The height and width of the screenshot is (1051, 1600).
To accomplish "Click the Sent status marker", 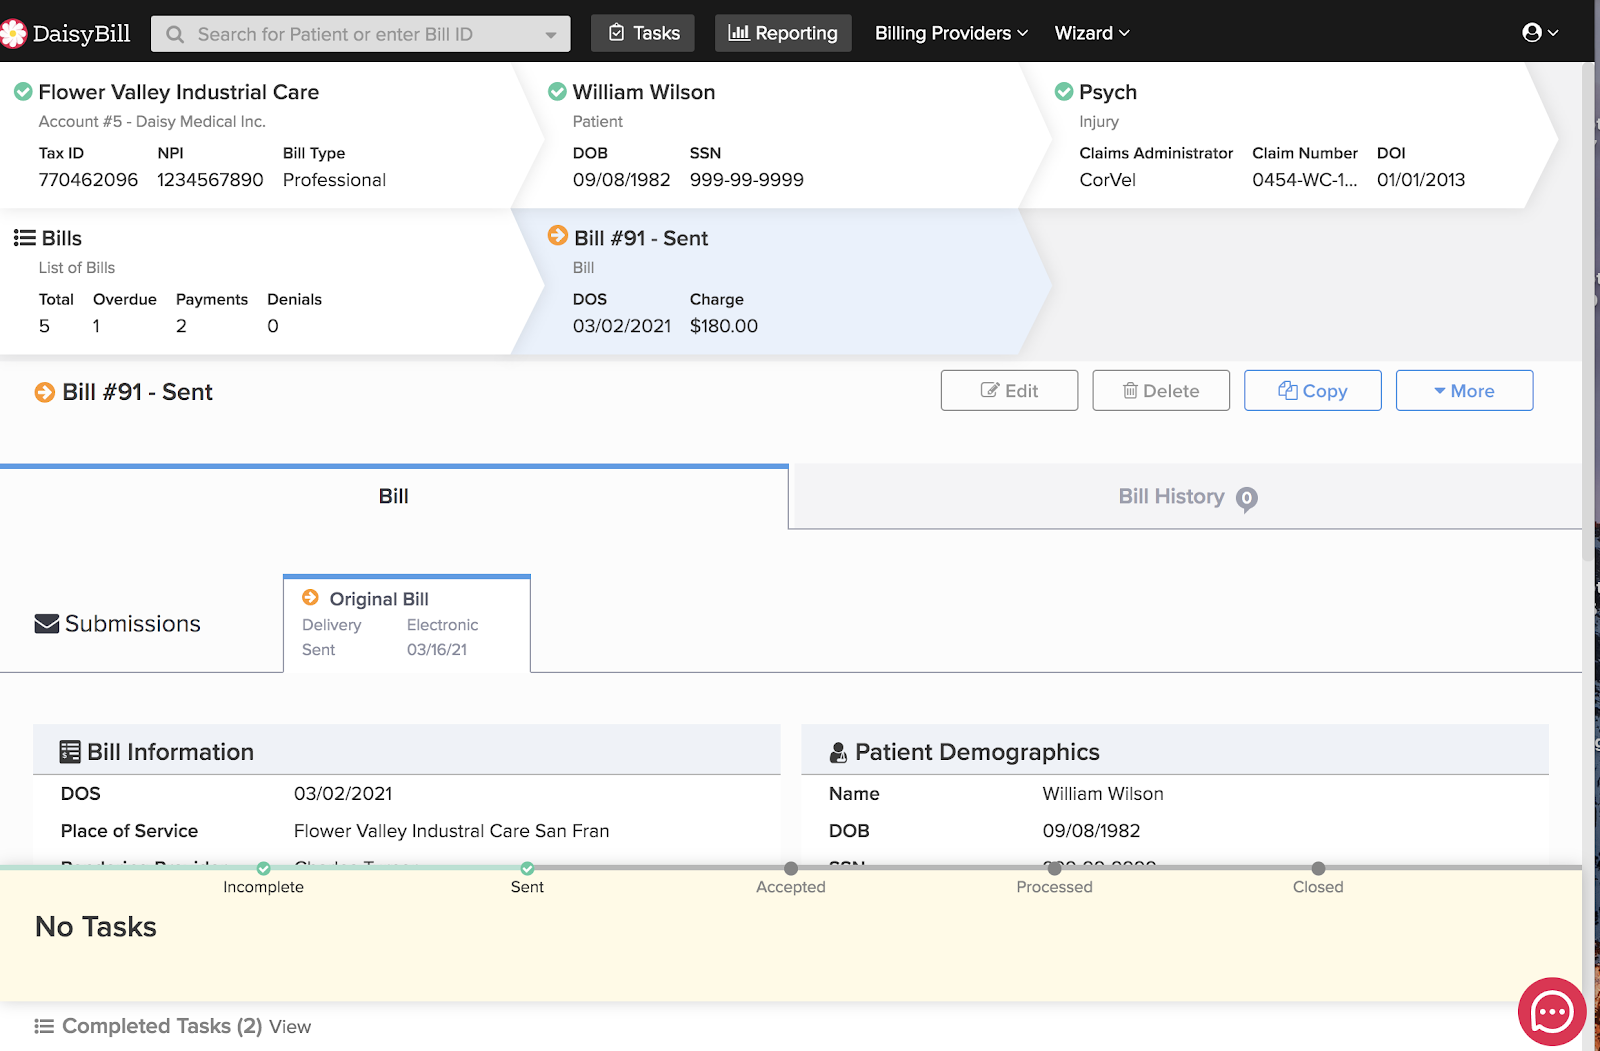I will point(527,868).
